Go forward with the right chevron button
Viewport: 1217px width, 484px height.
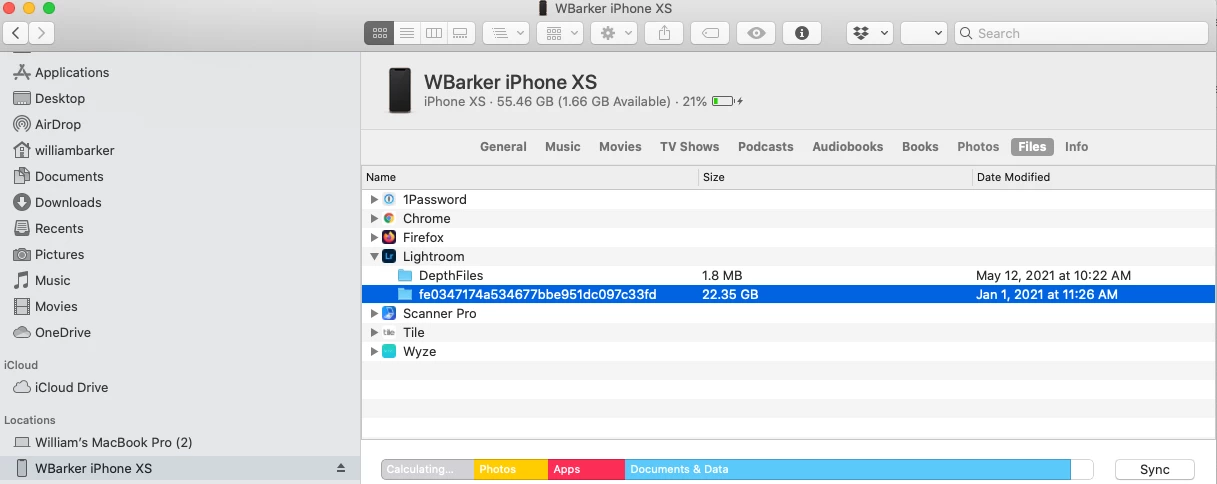coord(42,33)
